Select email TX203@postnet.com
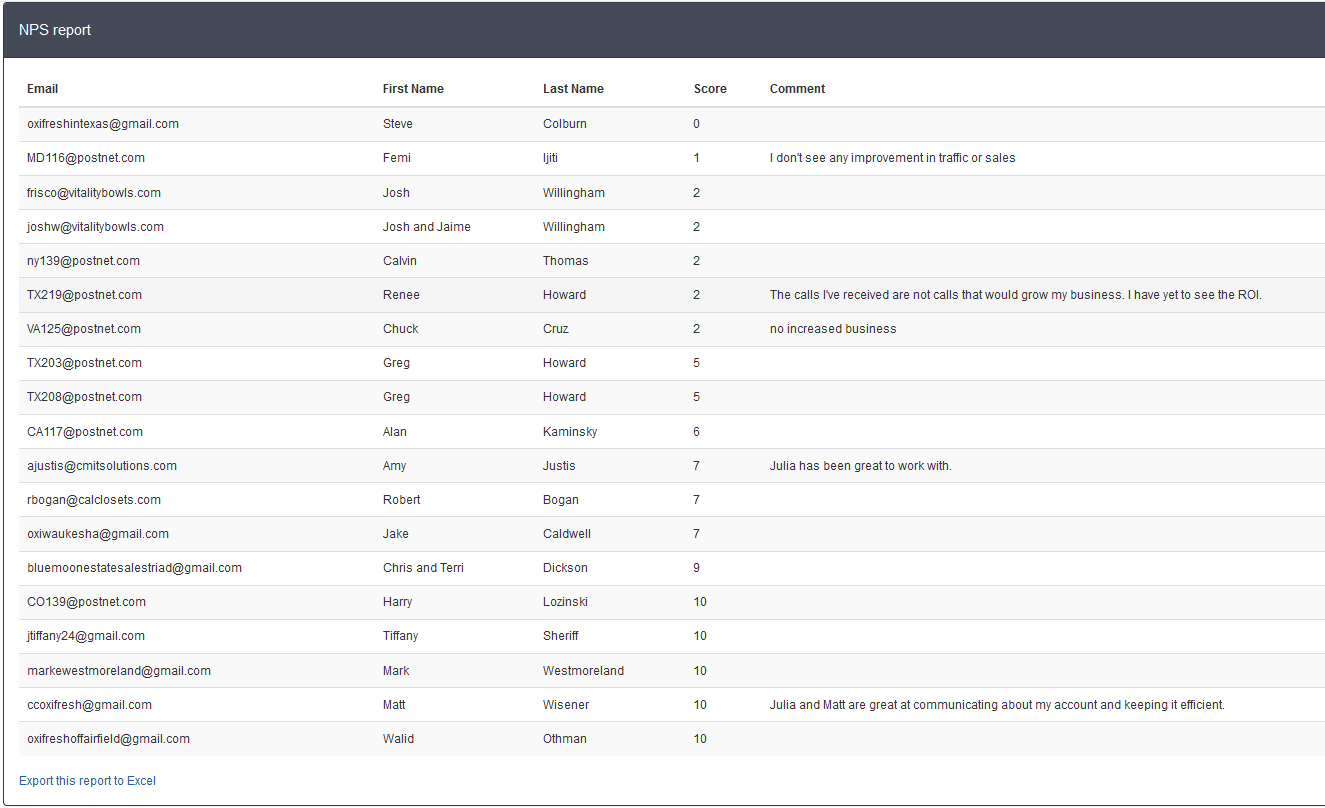 (84, 363)
